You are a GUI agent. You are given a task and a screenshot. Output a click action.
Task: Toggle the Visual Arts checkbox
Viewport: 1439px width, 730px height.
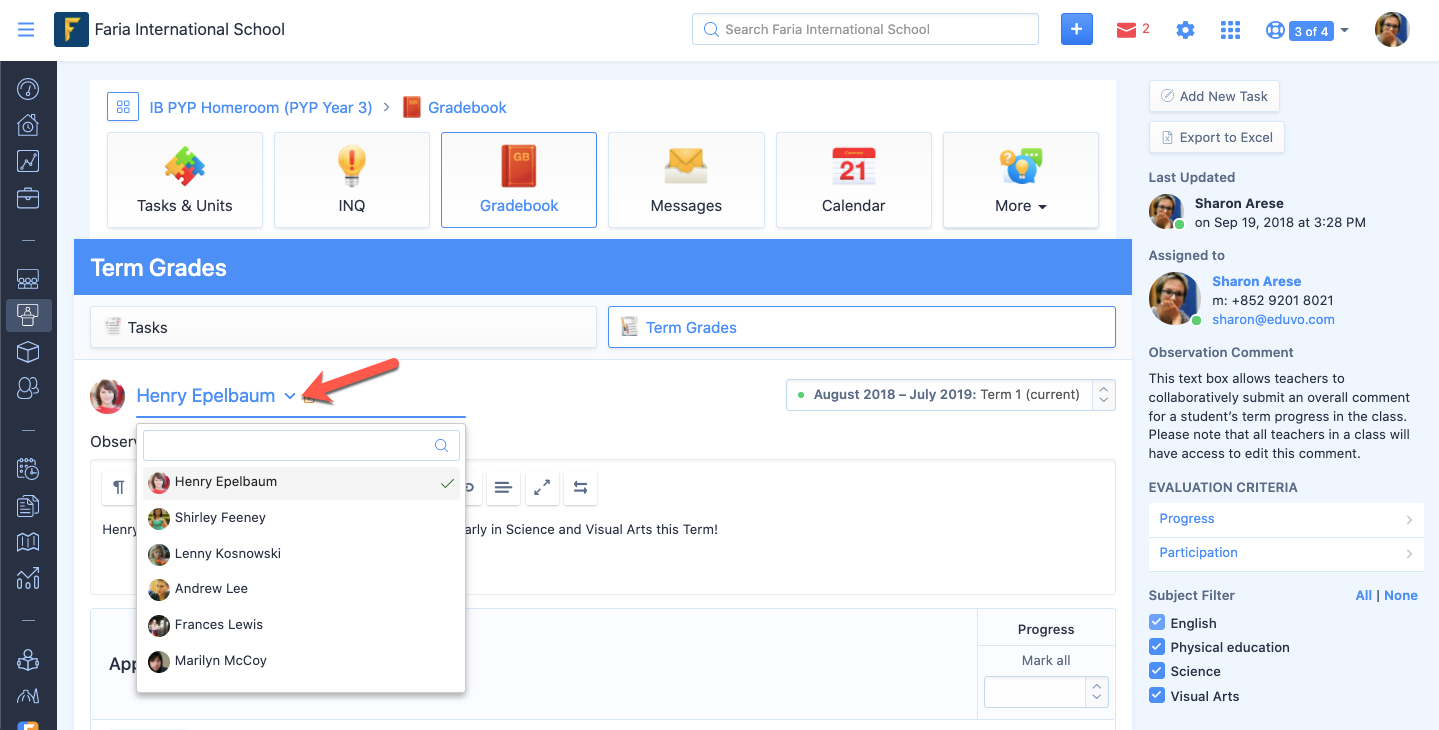[1157, 696]
